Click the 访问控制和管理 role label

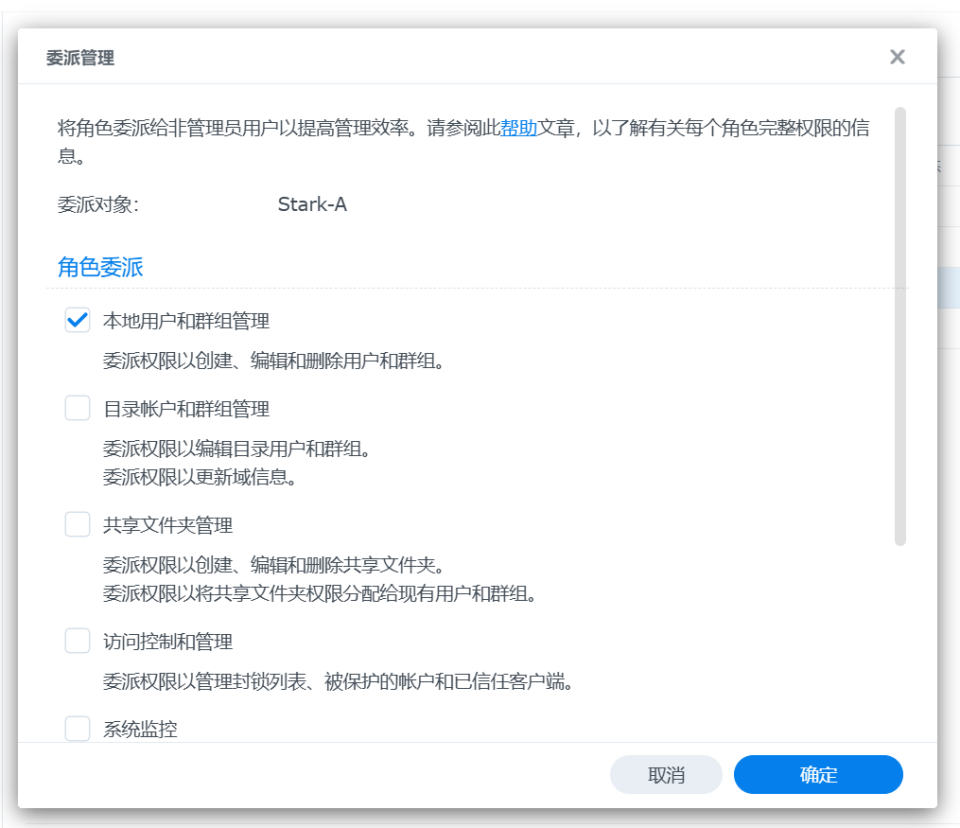[168, 642]
